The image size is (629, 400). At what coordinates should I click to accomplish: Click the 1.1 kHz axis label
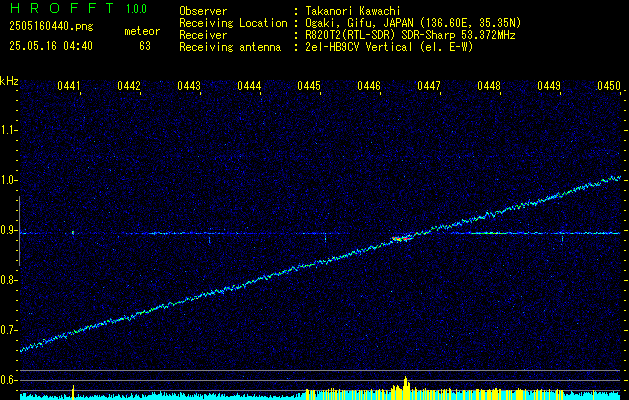8,130
